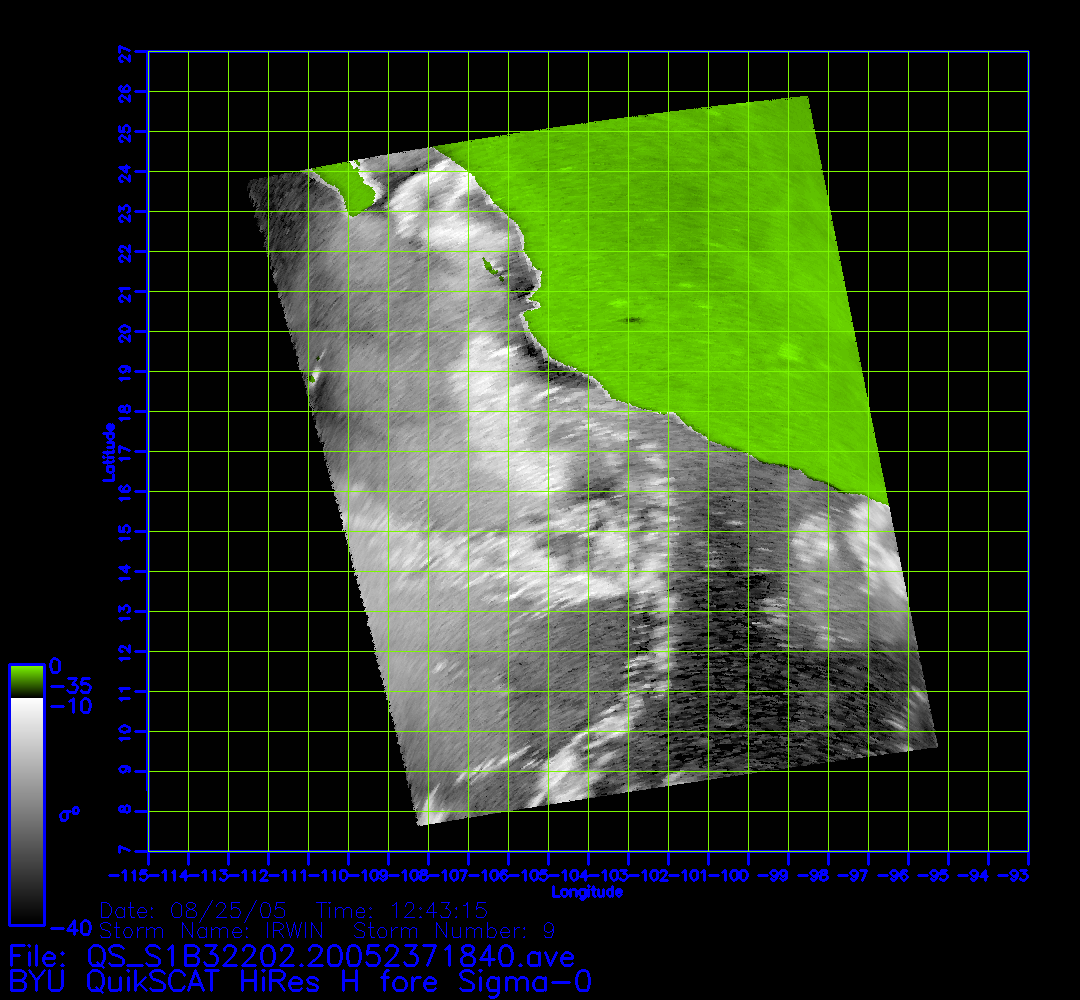Click the Latitude axis title
The image size is (1080, 1000).
106,452
